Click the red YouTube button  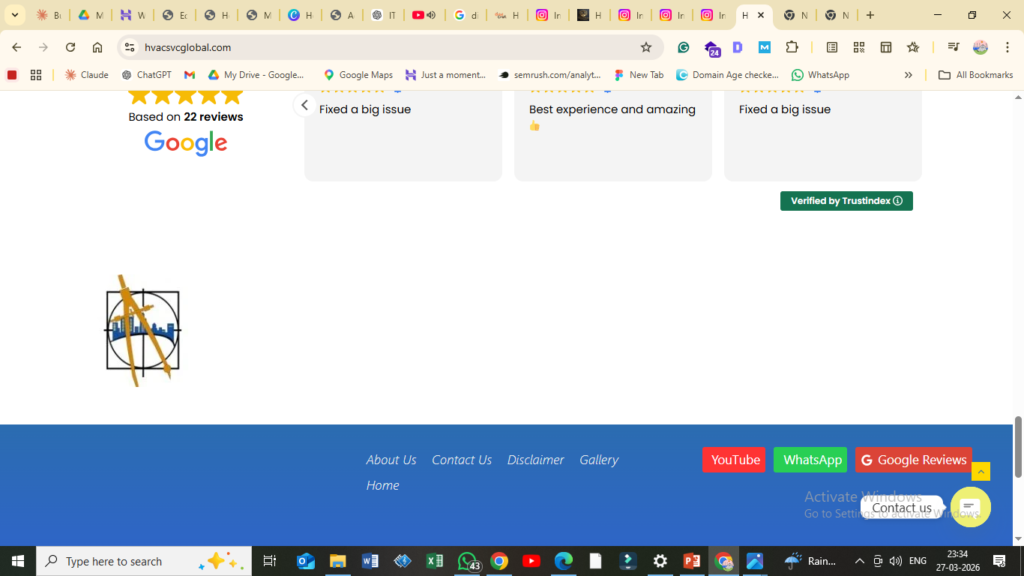pyautogui.click(x=734, y=460)
